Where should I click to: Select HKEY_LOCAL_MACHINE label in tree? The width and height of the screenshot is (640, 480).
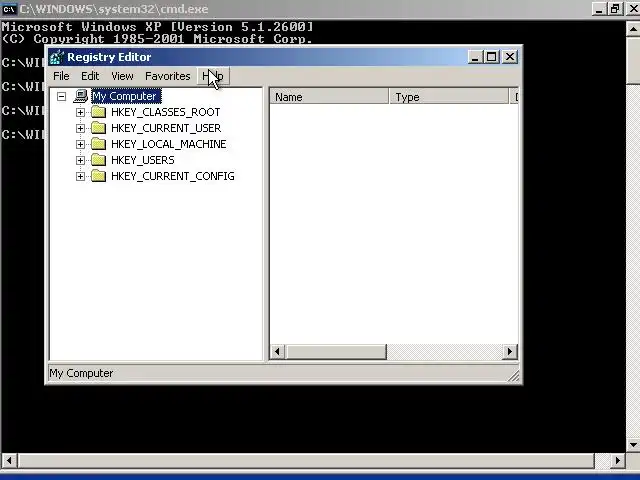point(169,144)
